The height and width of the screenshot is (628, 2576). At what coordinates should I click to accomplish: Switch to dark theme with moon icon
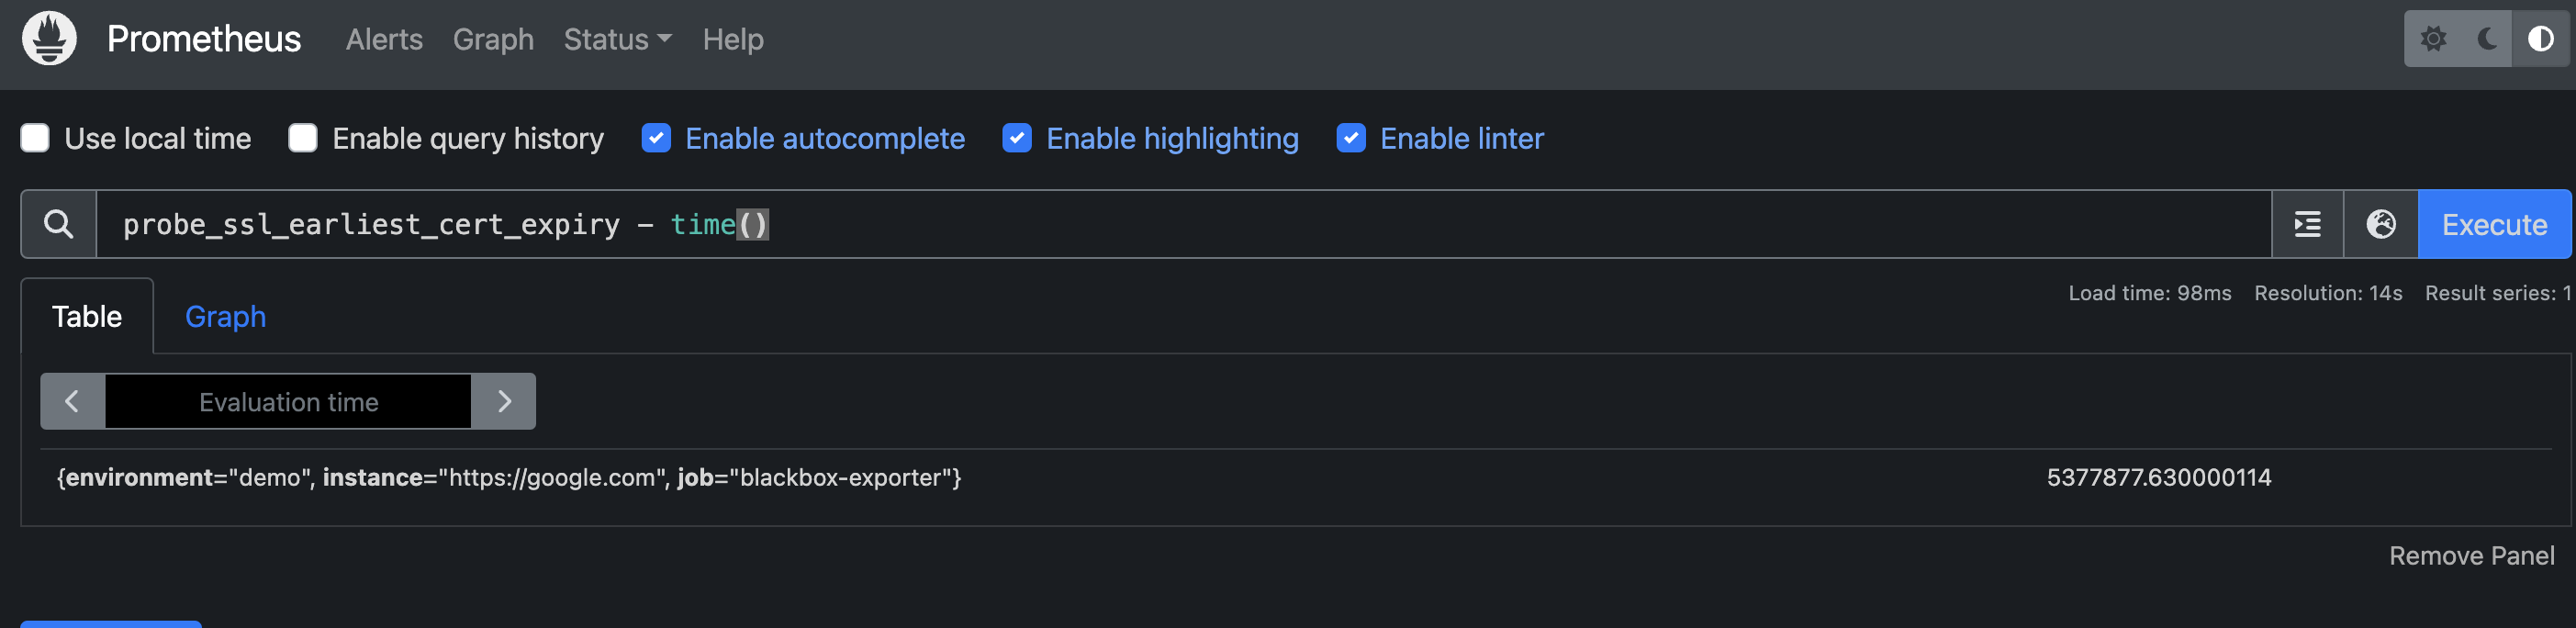pos(2487,39)
